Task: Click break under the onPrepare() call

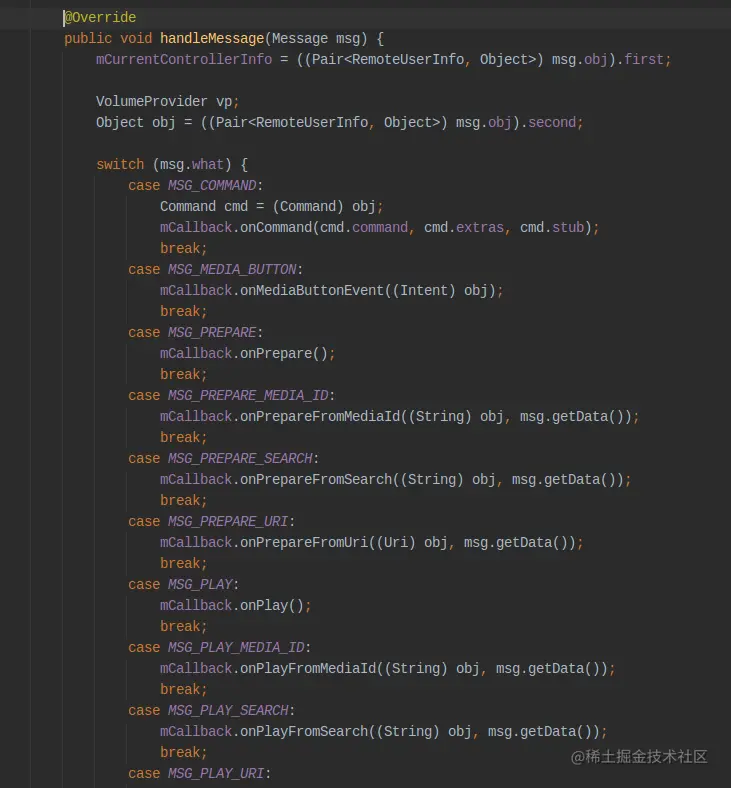Action: coord(183,375)
